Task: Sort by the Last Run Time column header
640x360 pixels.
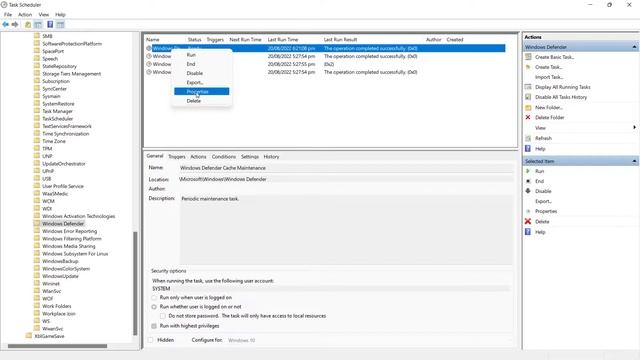Action: [282, 40]
